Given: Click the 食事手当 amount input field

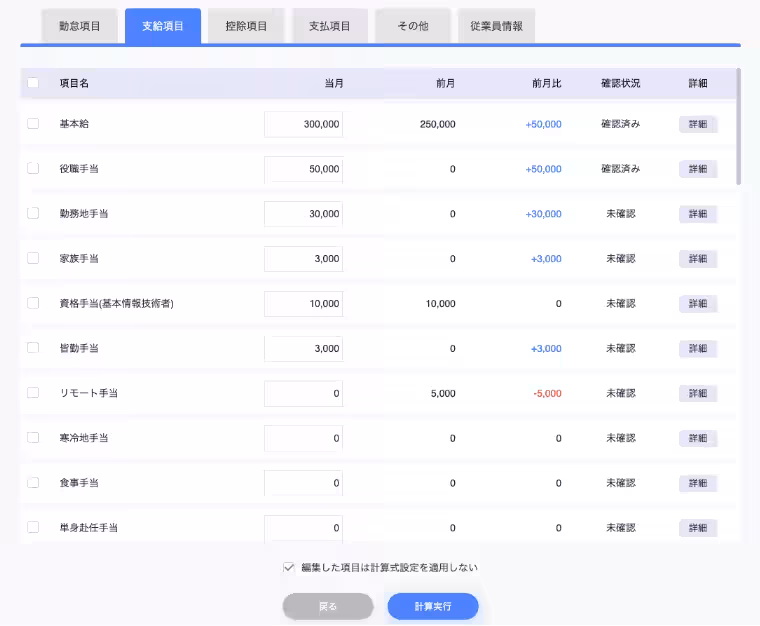Looking at the screenshot, I should [304, 483].
